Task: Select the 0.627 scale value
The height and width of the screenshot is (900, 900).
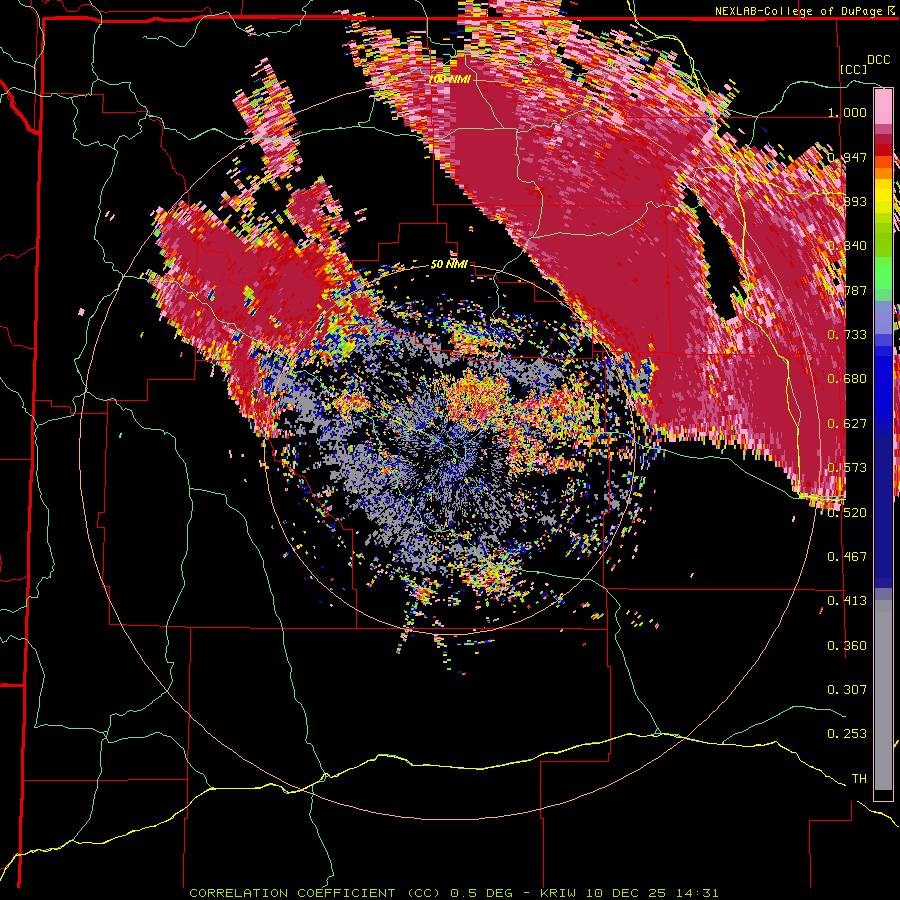Action: [x=847, y=424]
